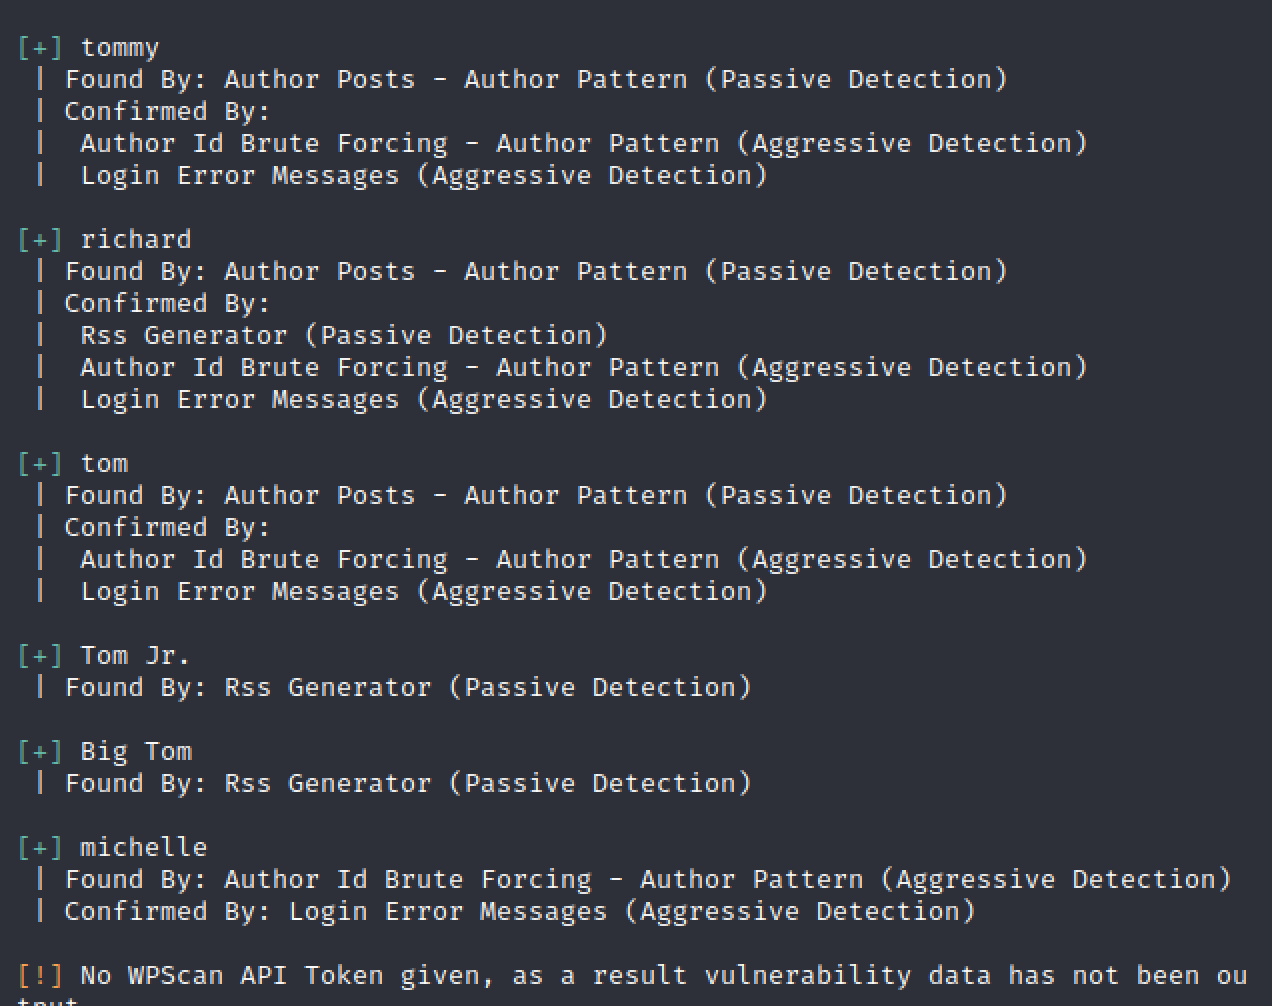The image size is (1272, 1006).
Task: Click michelle's Found By Author Id Brute Forcing line
Action: coord(648,880)
